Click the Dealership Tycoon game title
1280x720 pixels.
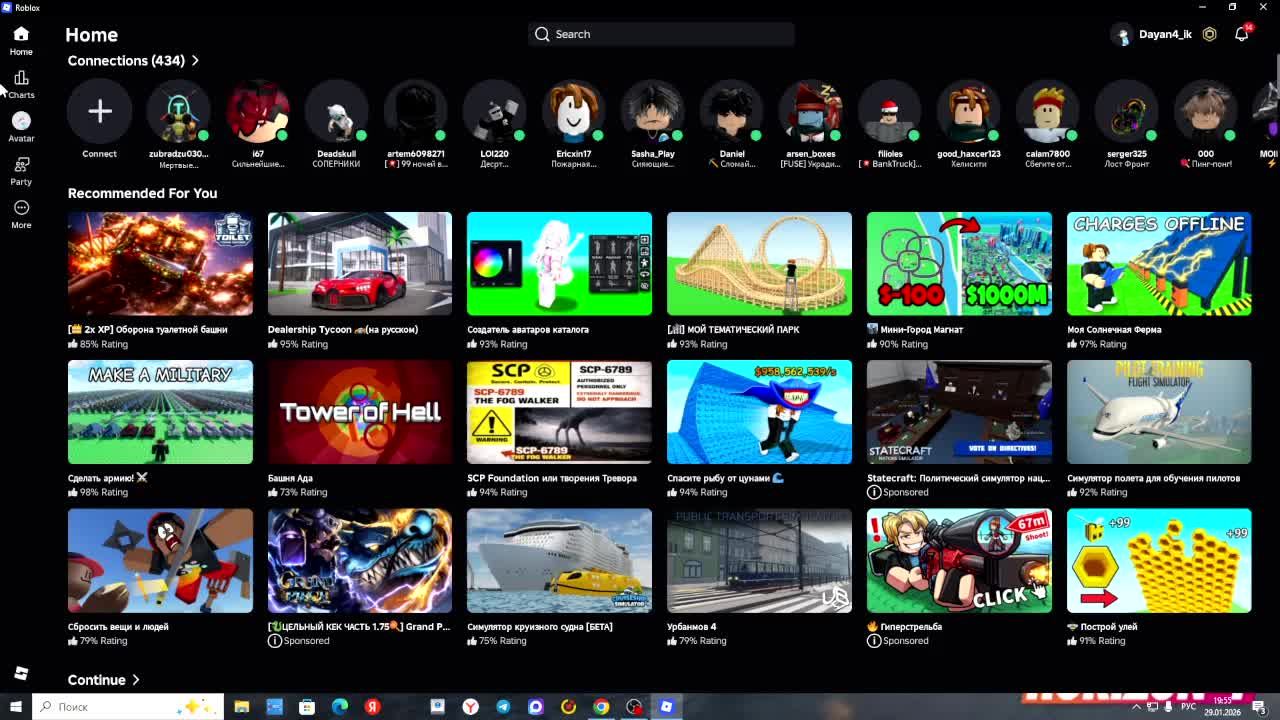pos(343,329)
